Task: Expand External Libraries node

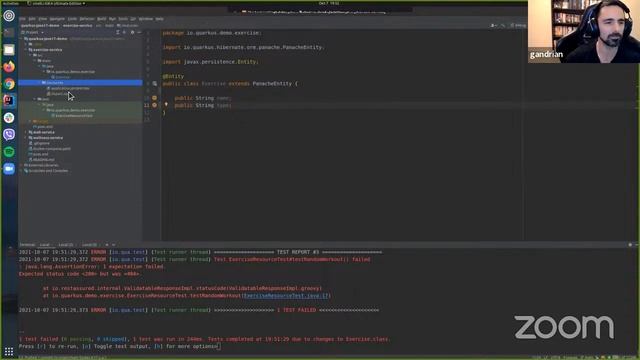Action: coord(21,165)
